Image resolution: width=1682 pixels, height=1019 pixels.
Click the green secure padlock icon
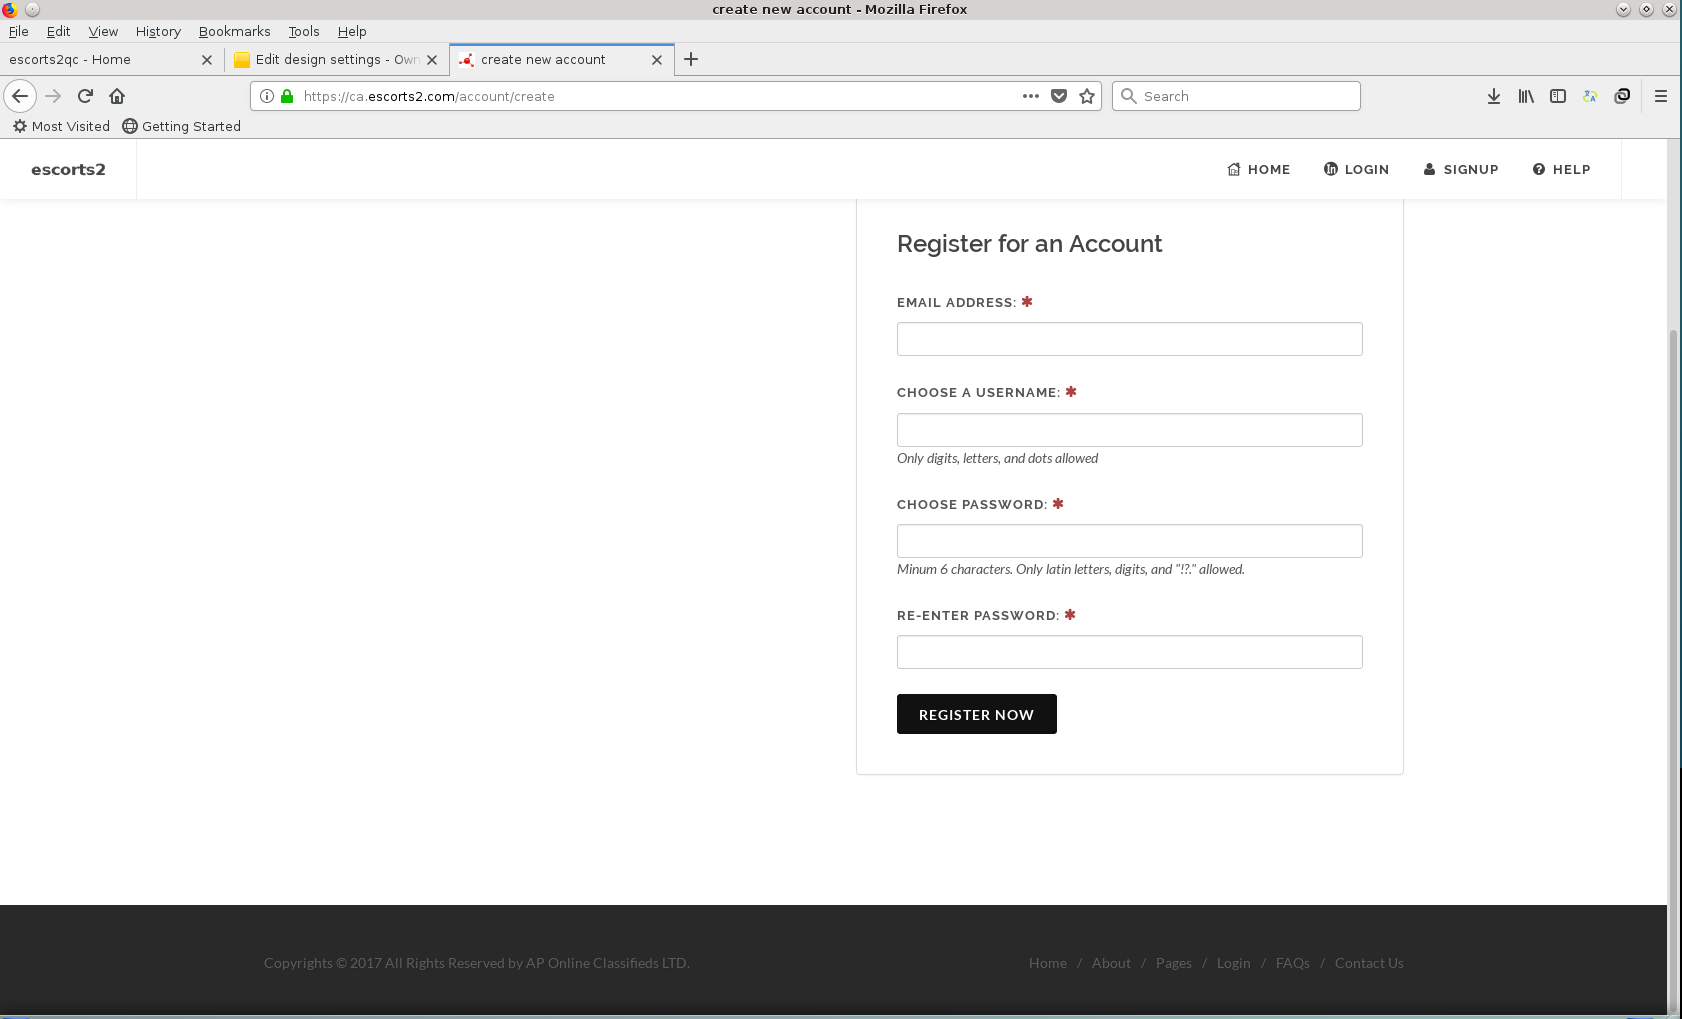pyautogui.click(x=287, y=96)
